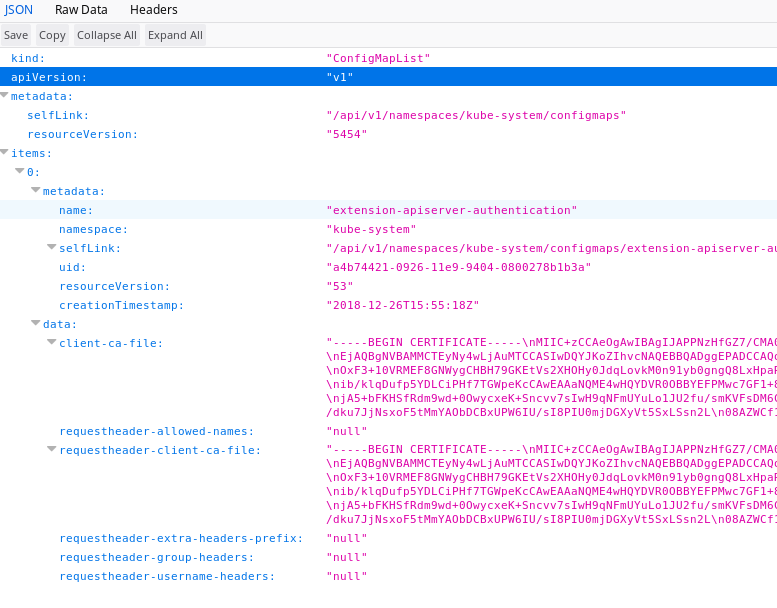Image resolution: width=777 pixels, height=608 pixels.
Task: Collapse the nested metadata under item 0
Action: click(x=36, y=191)
